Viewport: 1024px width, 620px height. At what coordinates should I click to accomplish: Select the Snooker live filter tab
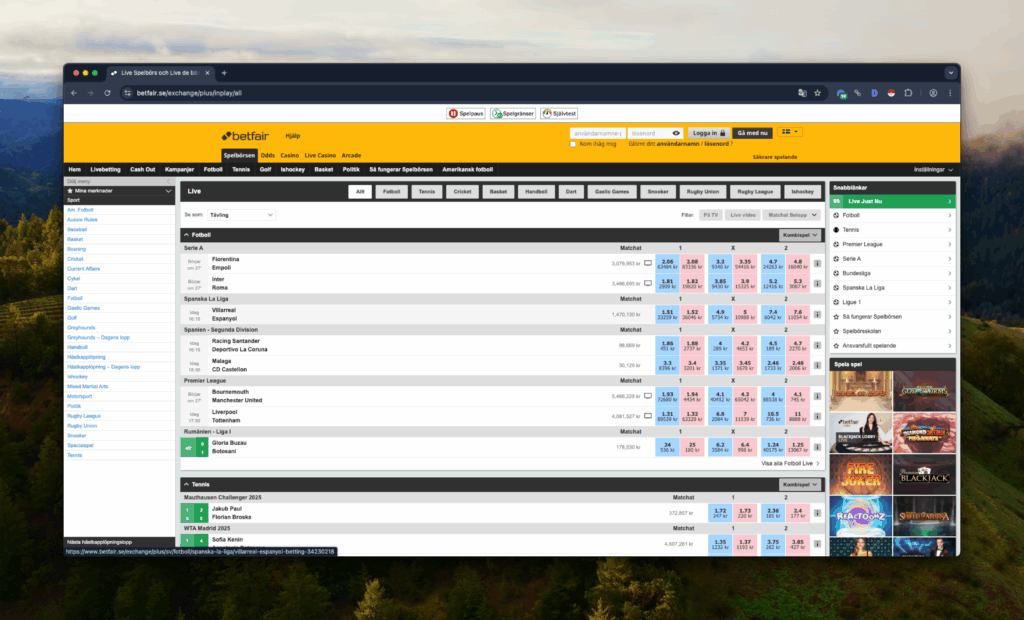click(658, 191)
